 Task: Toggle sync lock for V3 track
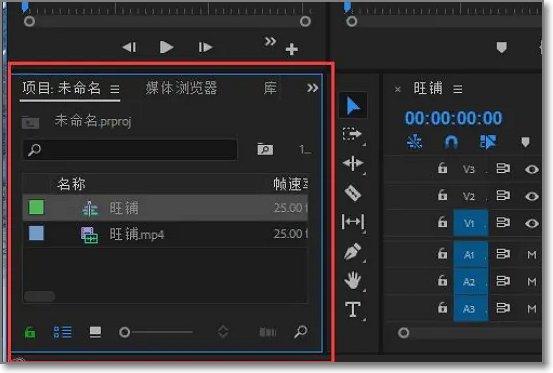(x=503, y=168)
